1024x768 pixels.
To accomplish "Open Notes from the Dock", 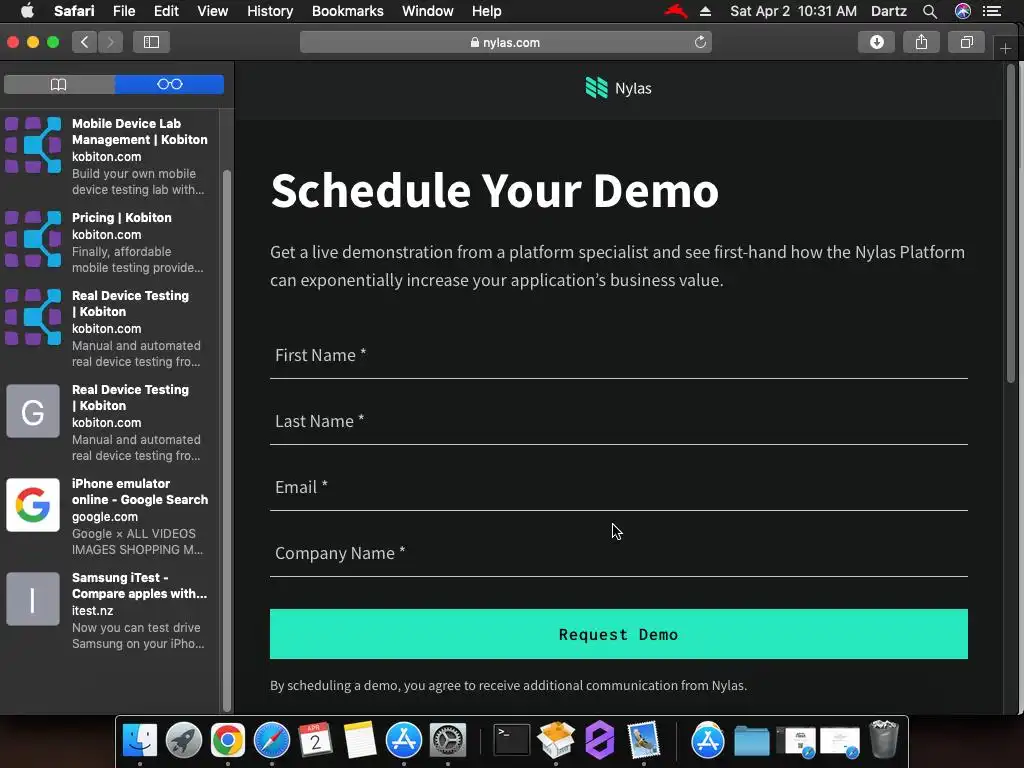I will (x=360, y=740).
